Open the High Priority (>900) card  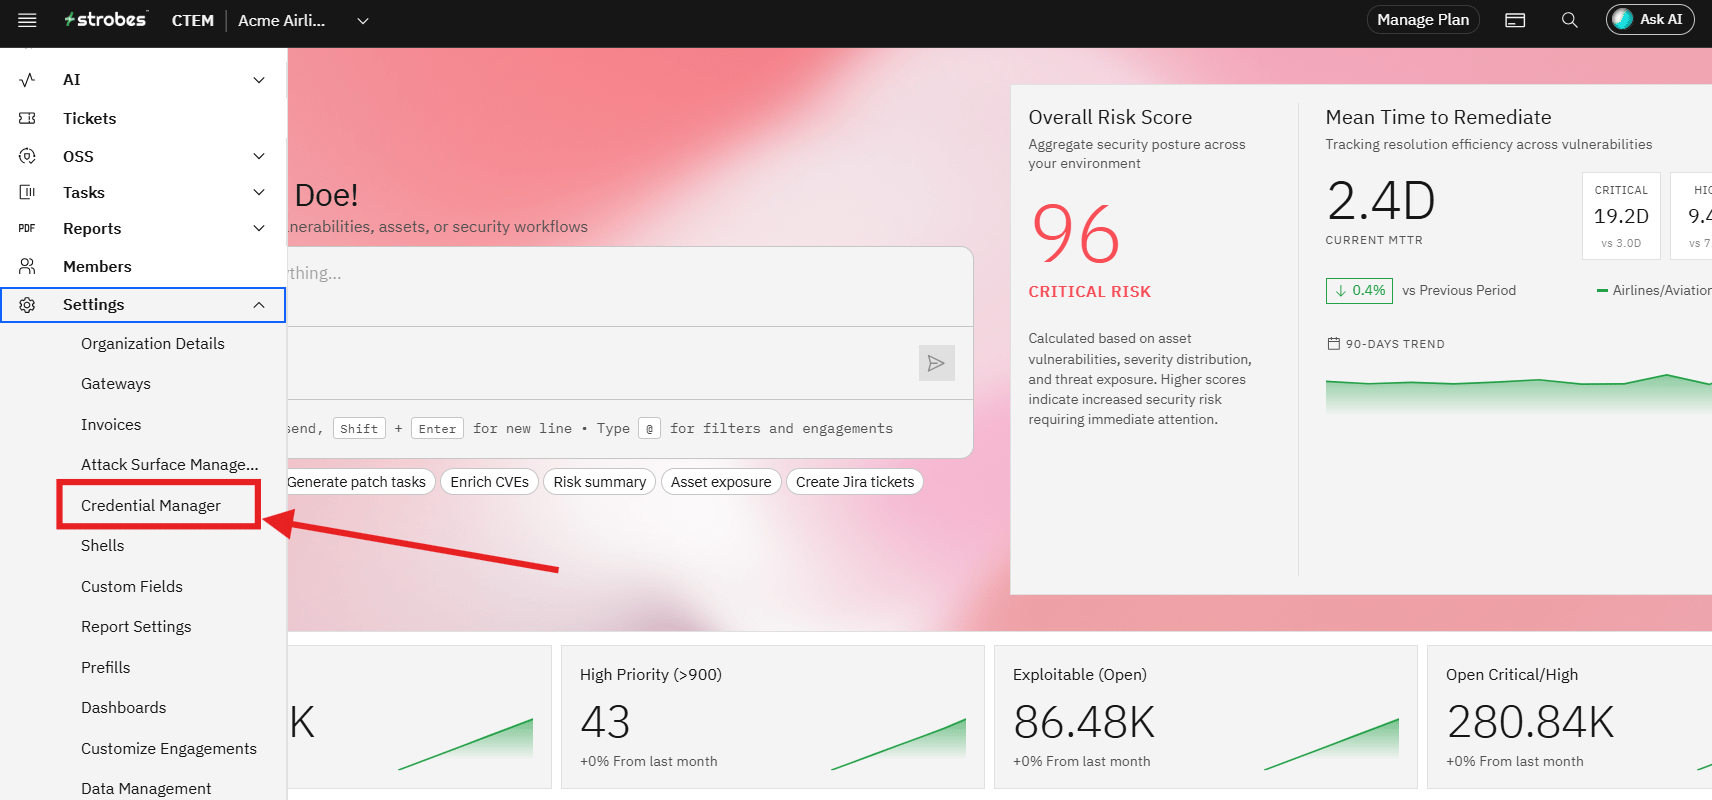click(x=773, y=717)
